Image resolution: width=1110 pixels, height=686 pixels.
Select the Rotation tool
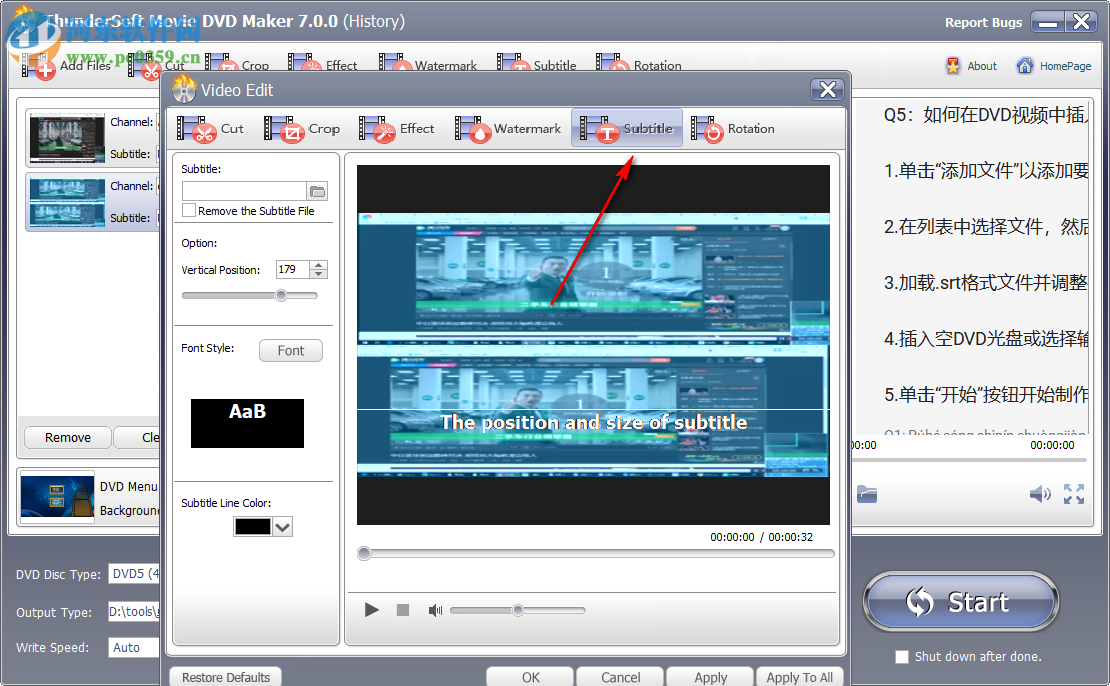(733, 128)
